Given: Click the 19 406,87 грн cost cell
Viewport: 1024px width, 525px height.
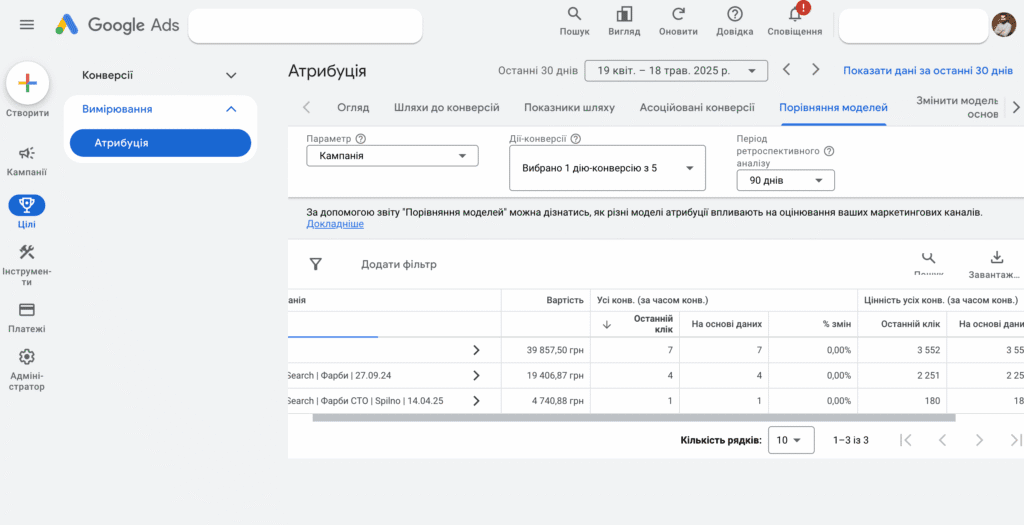Looking at the screenshot, I should [x=554, y=375].
